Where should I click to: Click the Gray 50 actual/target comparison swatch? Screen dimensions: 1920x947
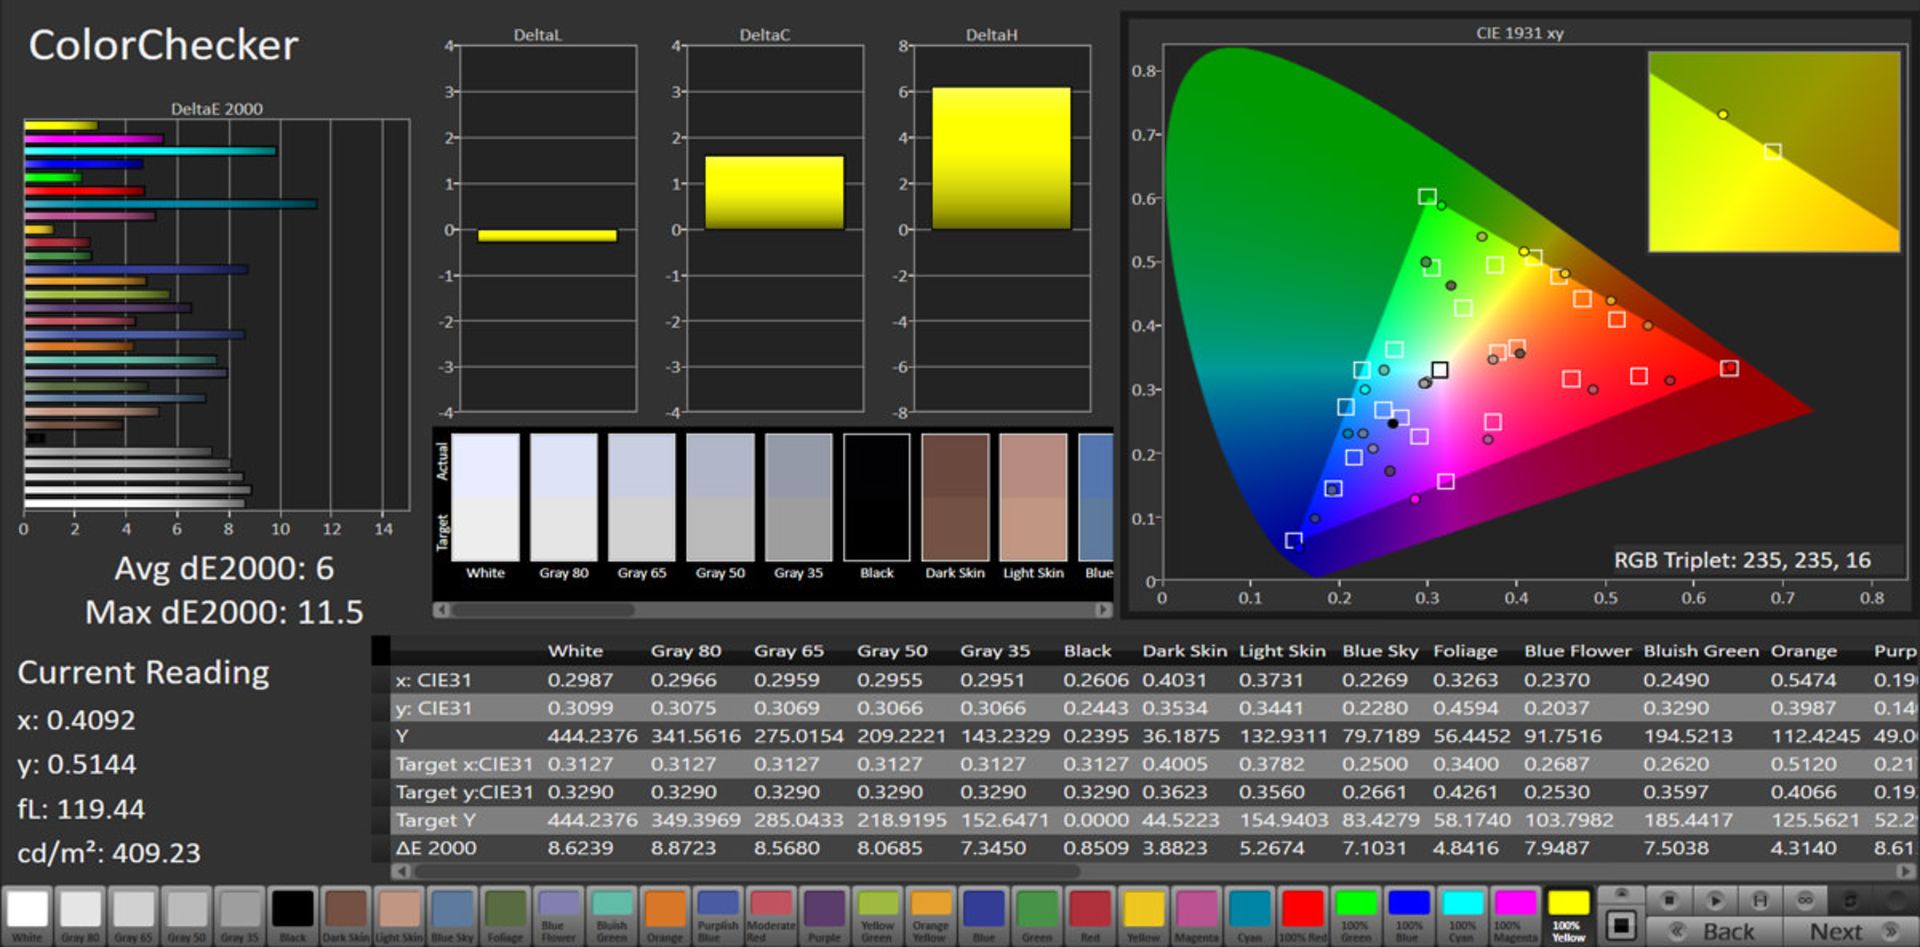point(720,497)
